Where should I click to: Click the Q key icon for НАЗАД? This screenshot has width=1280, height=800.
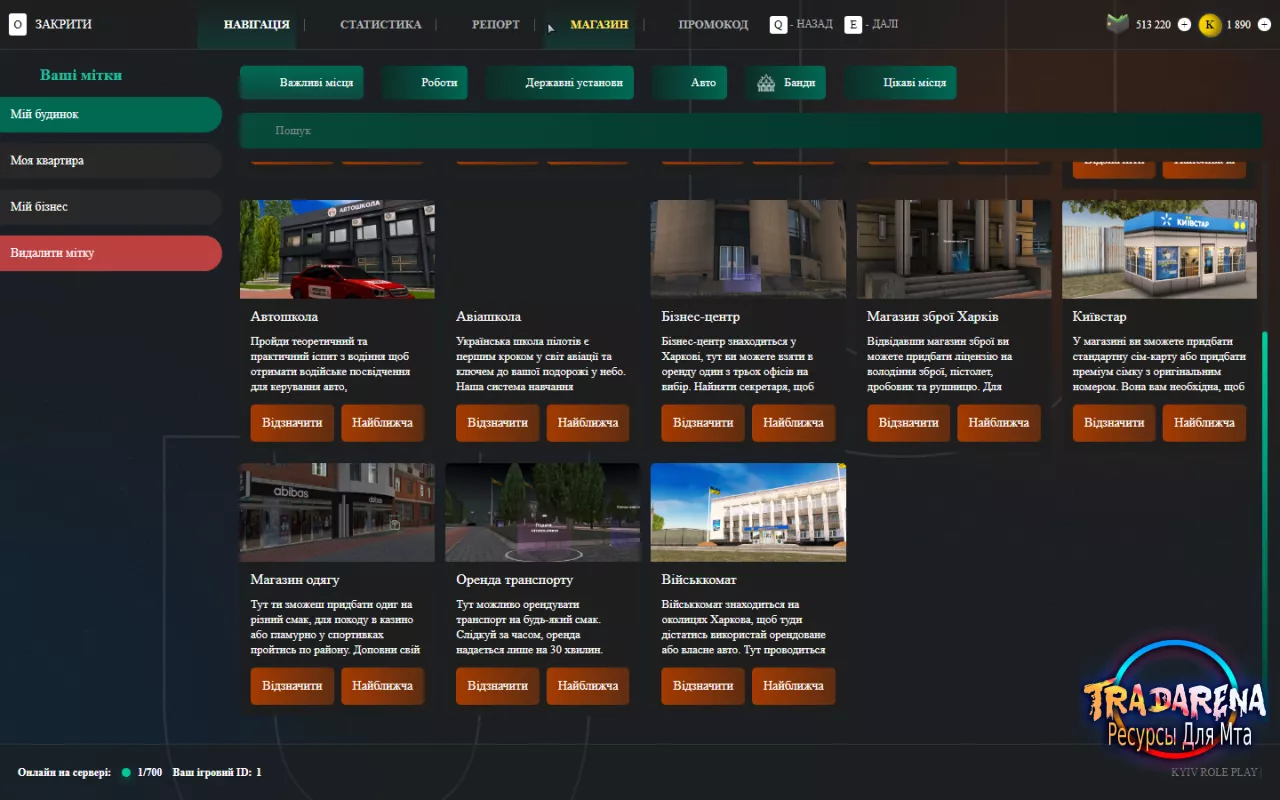pyautogui.click(x=778, y=24)
